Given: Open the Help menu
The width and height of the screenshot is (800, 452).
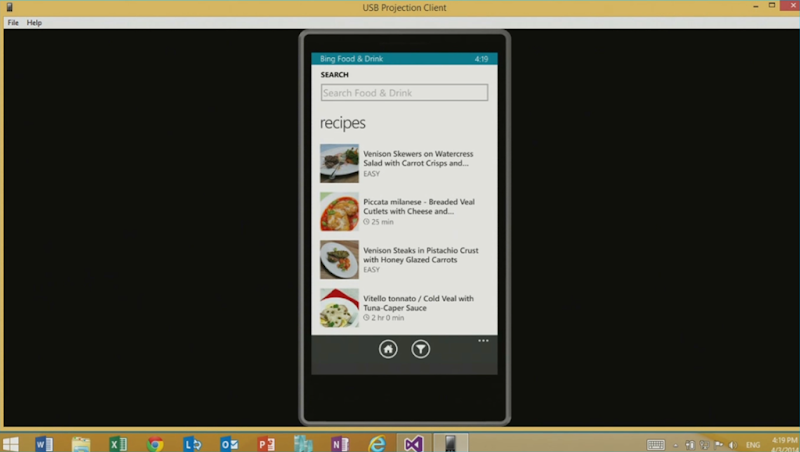Looking at the screenshot, I should pos(34,22).
